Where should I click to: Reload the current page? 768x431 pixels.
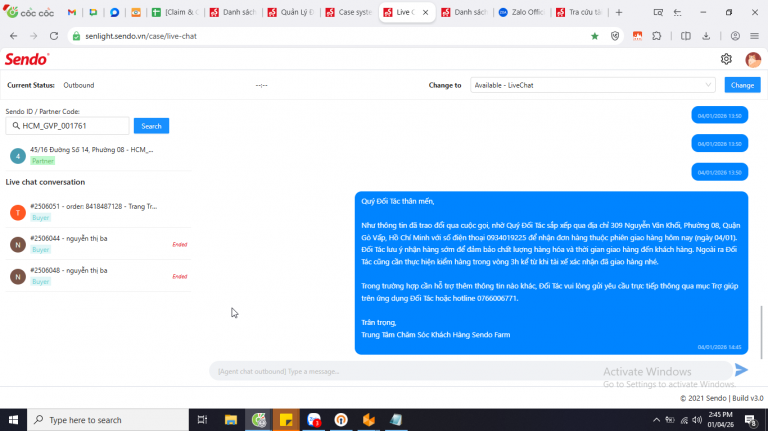point(54,36)
